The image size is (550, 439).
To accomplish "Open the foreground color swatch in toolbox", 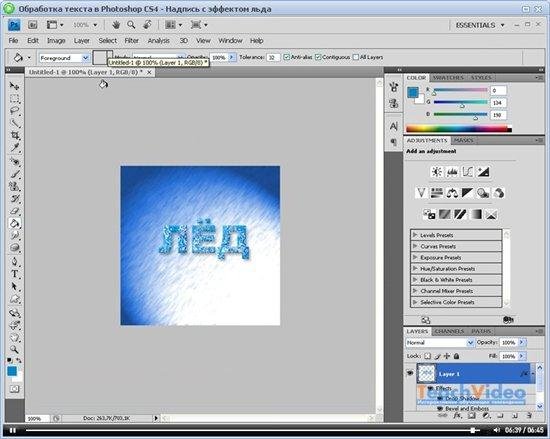I will 12,371.
